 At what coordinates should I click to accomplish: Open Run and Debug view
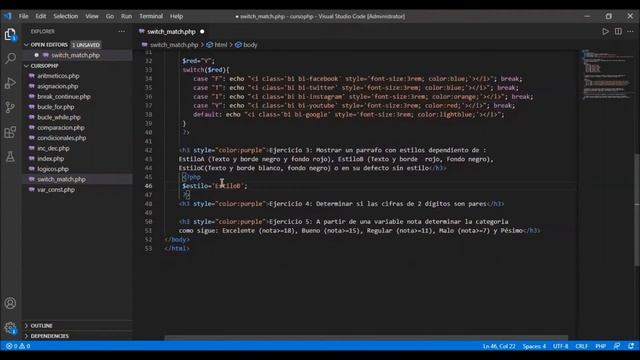(x=10, y=83)
